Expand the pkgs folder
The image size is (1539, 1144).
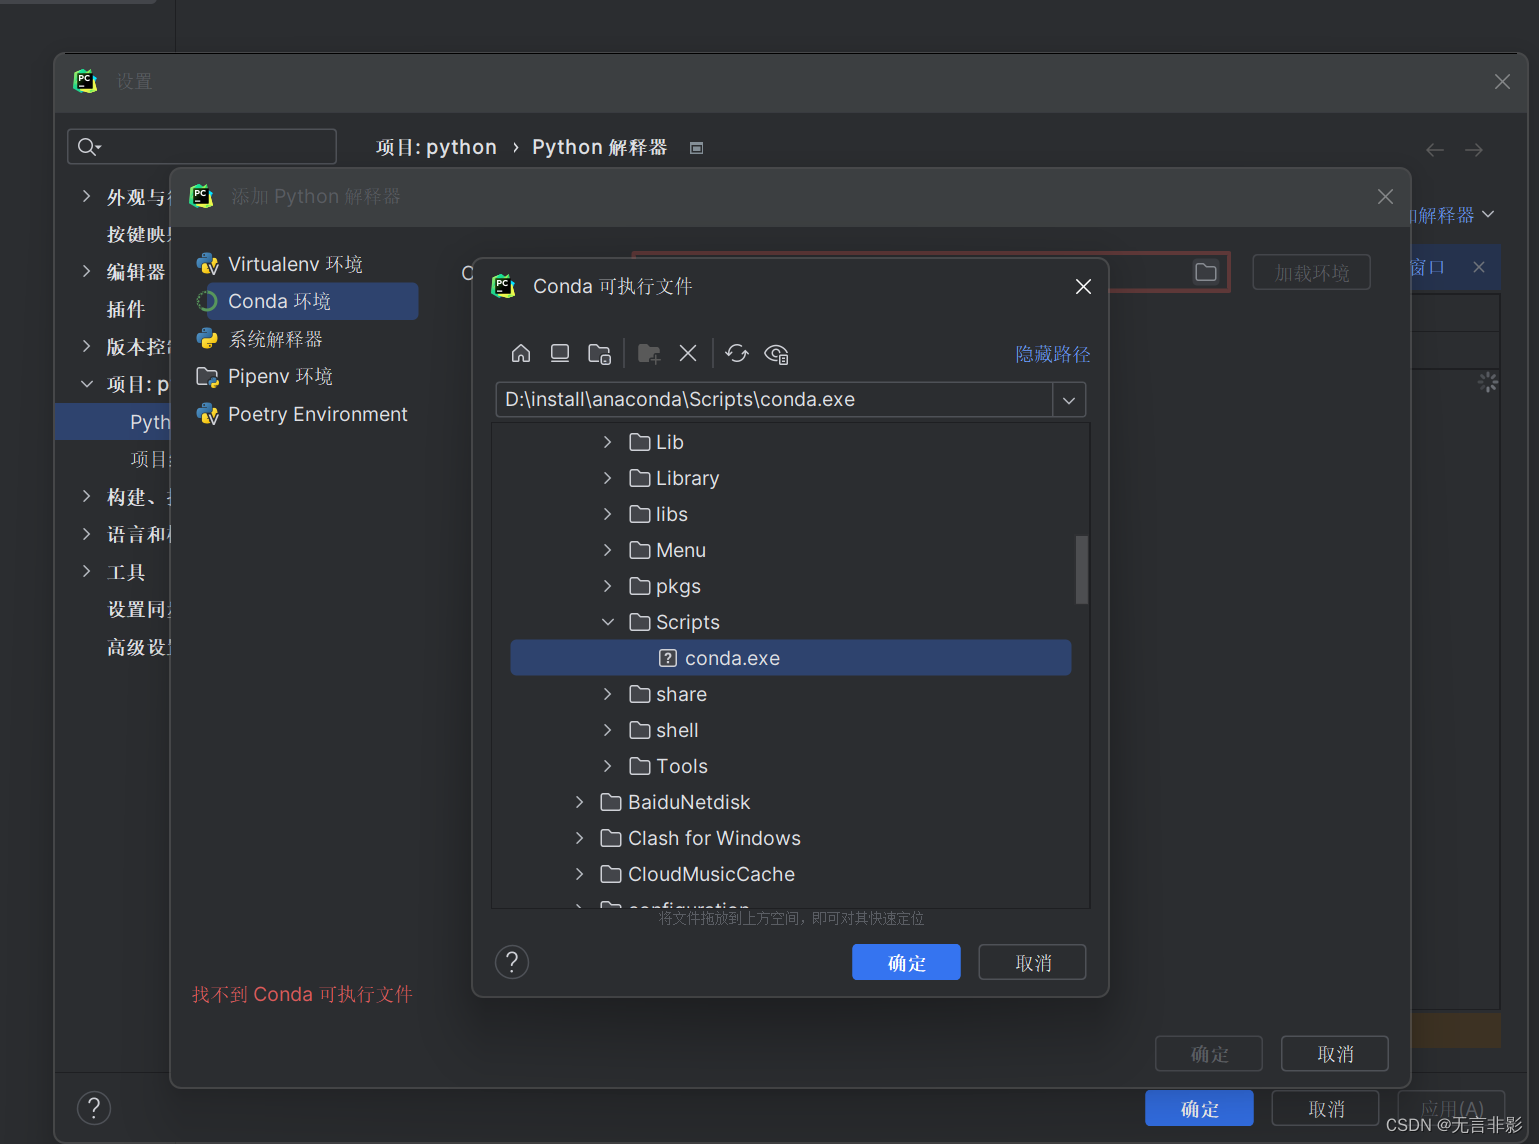[x=607, y=586]
